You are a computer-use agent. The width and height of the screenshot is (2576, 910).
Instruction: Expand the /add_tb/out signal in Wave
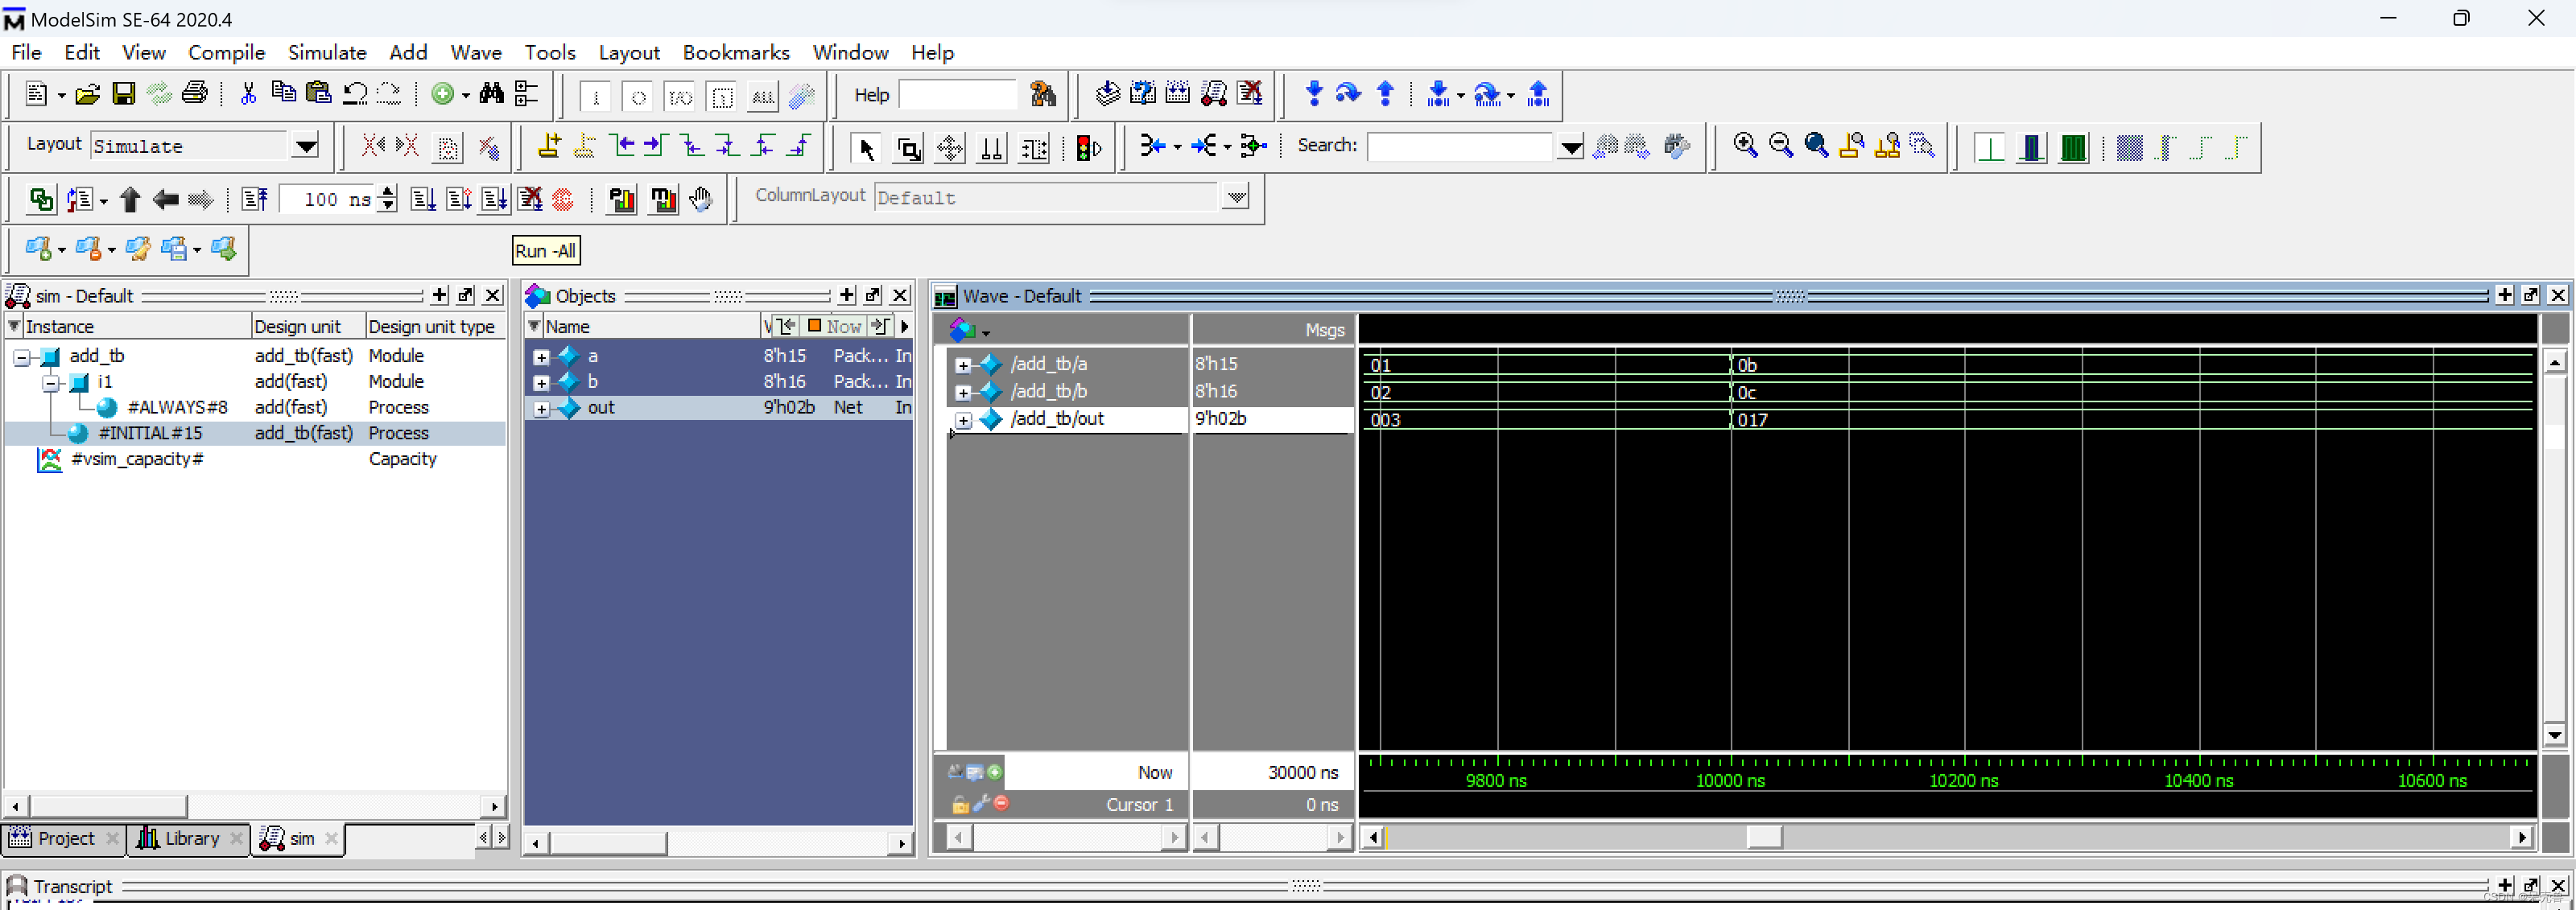(x=963, y=421)
